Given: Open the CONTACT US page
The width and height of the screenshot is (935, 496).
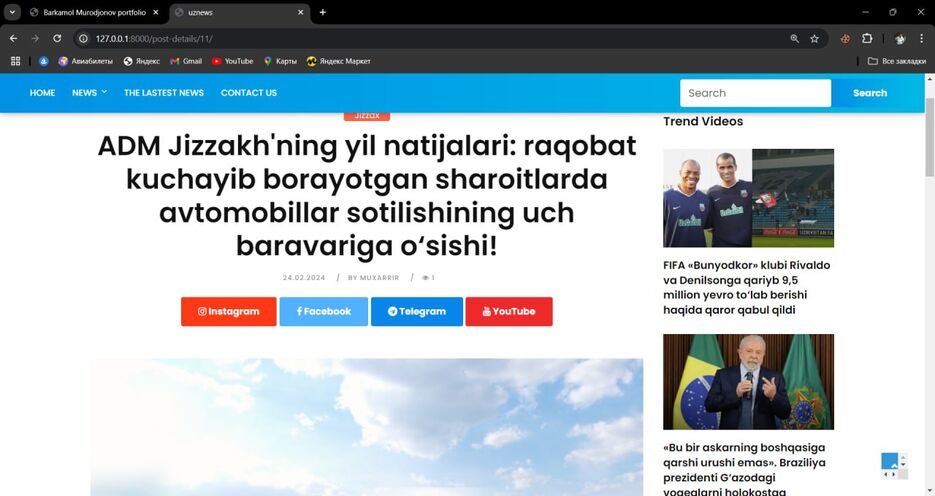Looking at the screenshot, I should 249,92.
